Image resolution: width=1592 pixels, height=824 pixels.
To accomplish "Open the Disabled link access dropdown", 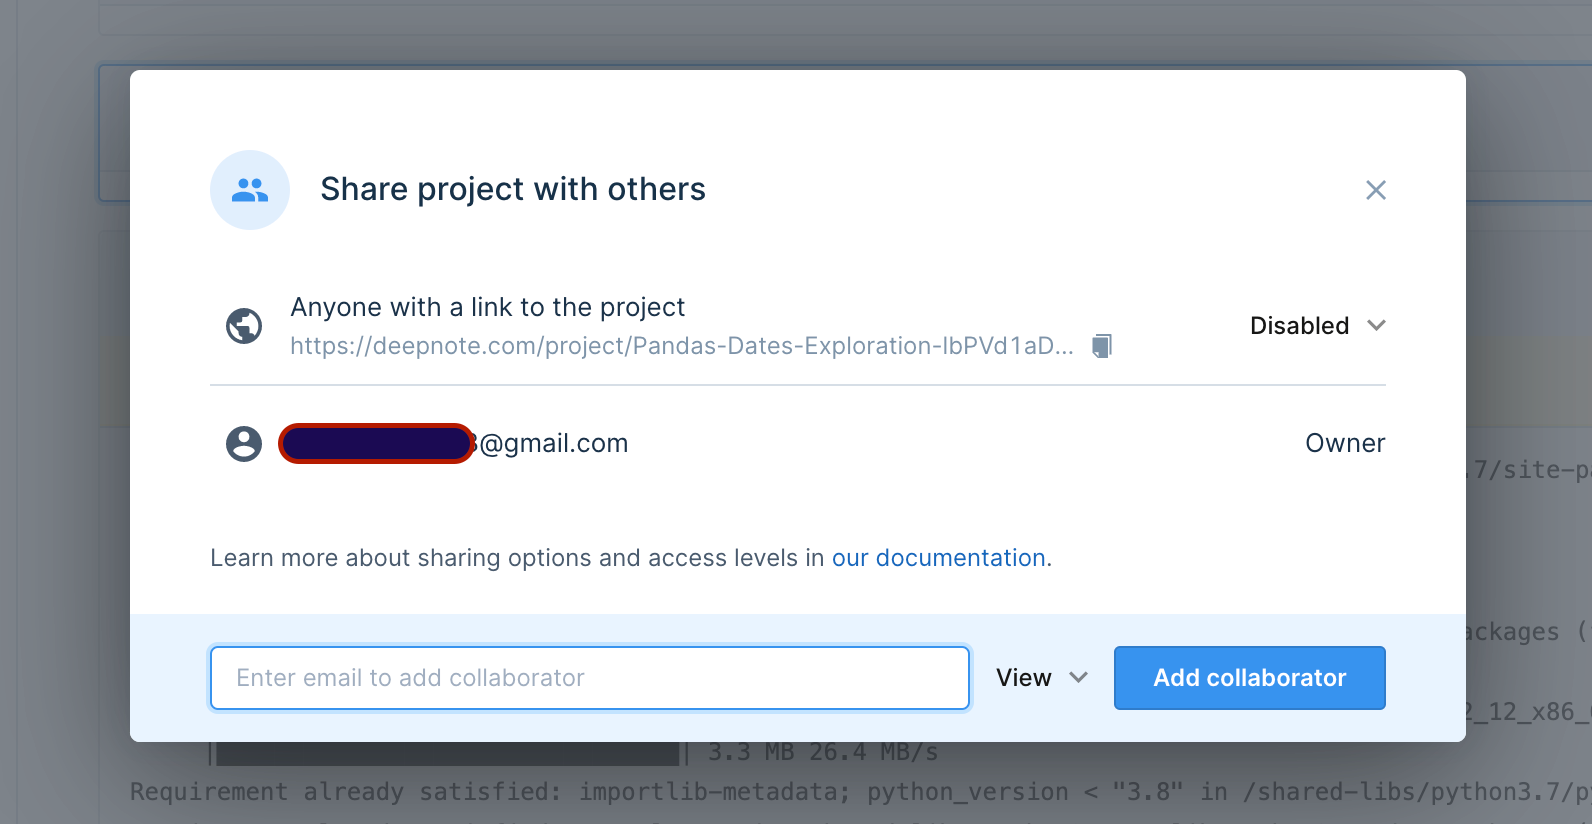I will coord(1300,326).
